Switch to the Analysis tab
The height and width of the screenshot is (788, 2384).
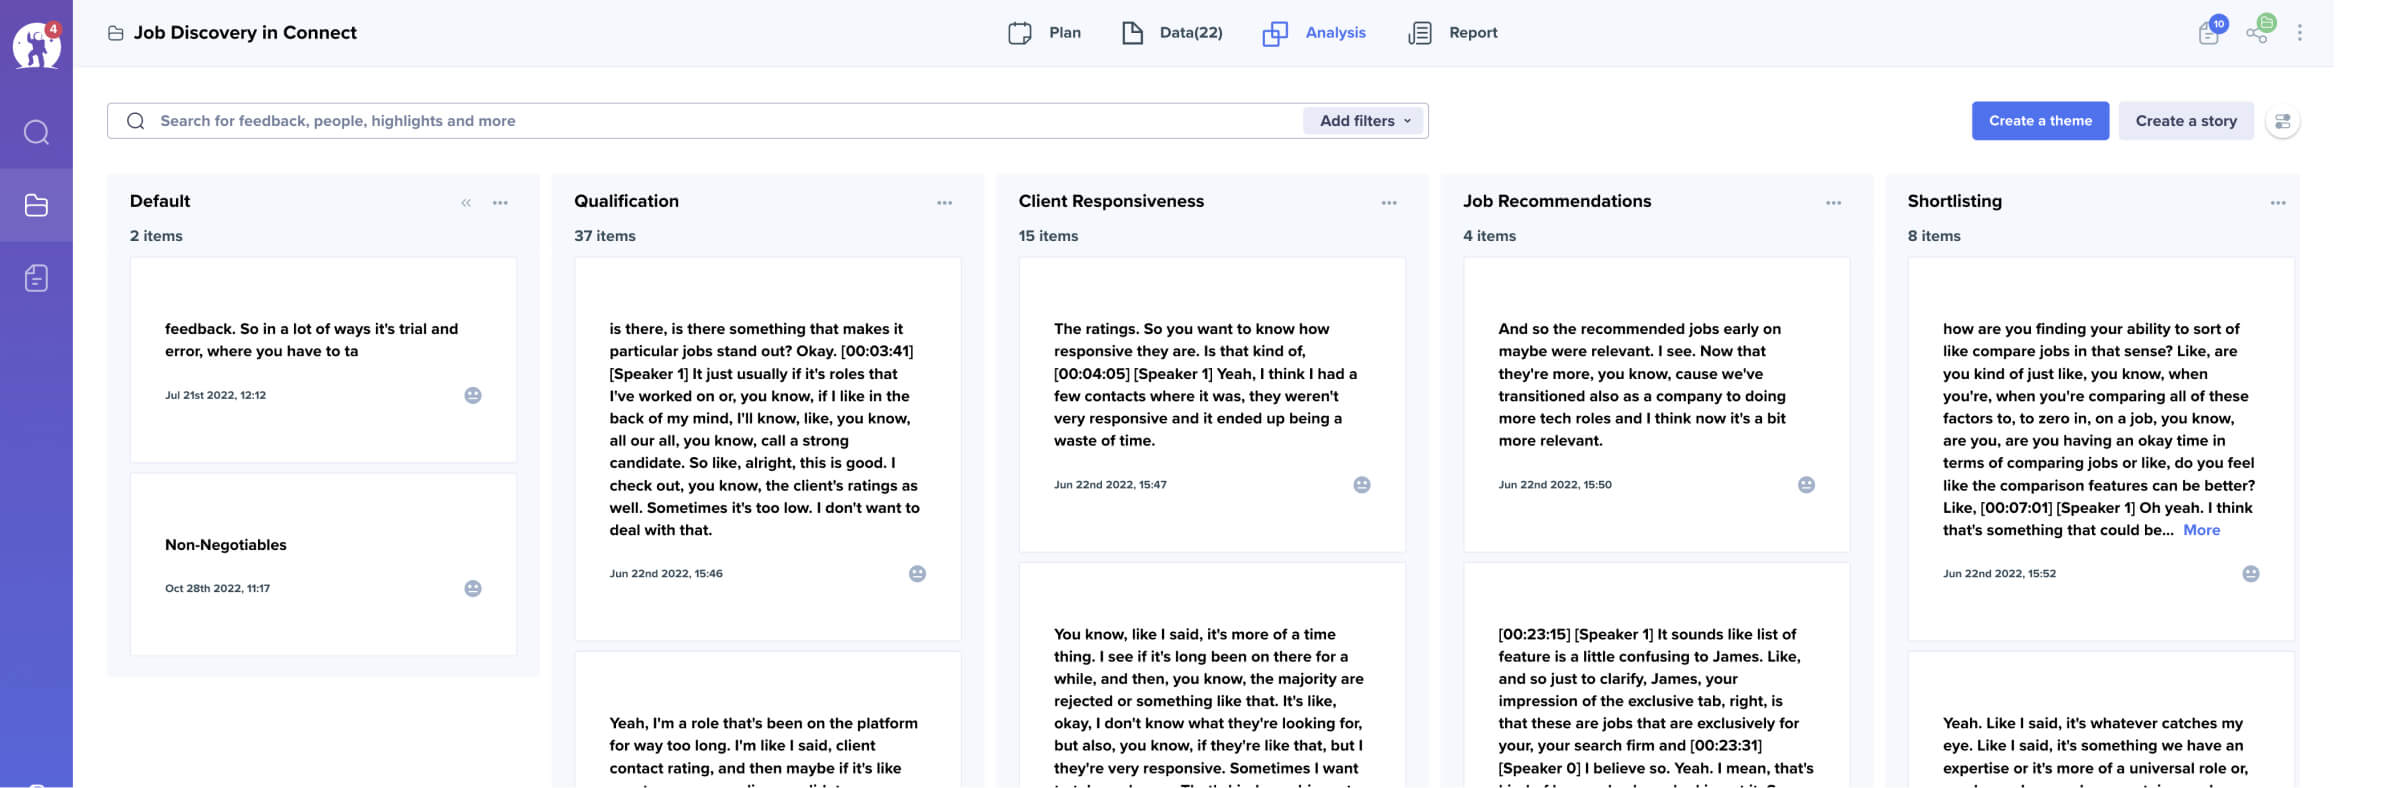[x=1314, y=33]
